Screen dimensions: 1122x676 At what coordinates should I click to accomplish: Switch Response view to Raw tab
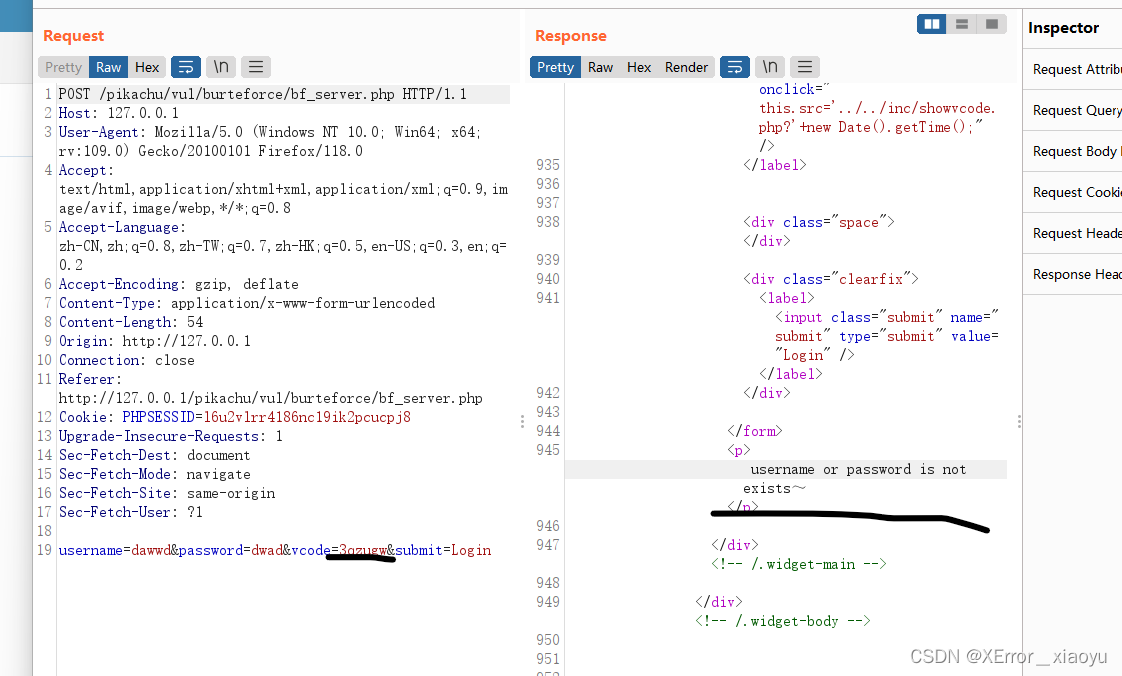tap(600, 67)
